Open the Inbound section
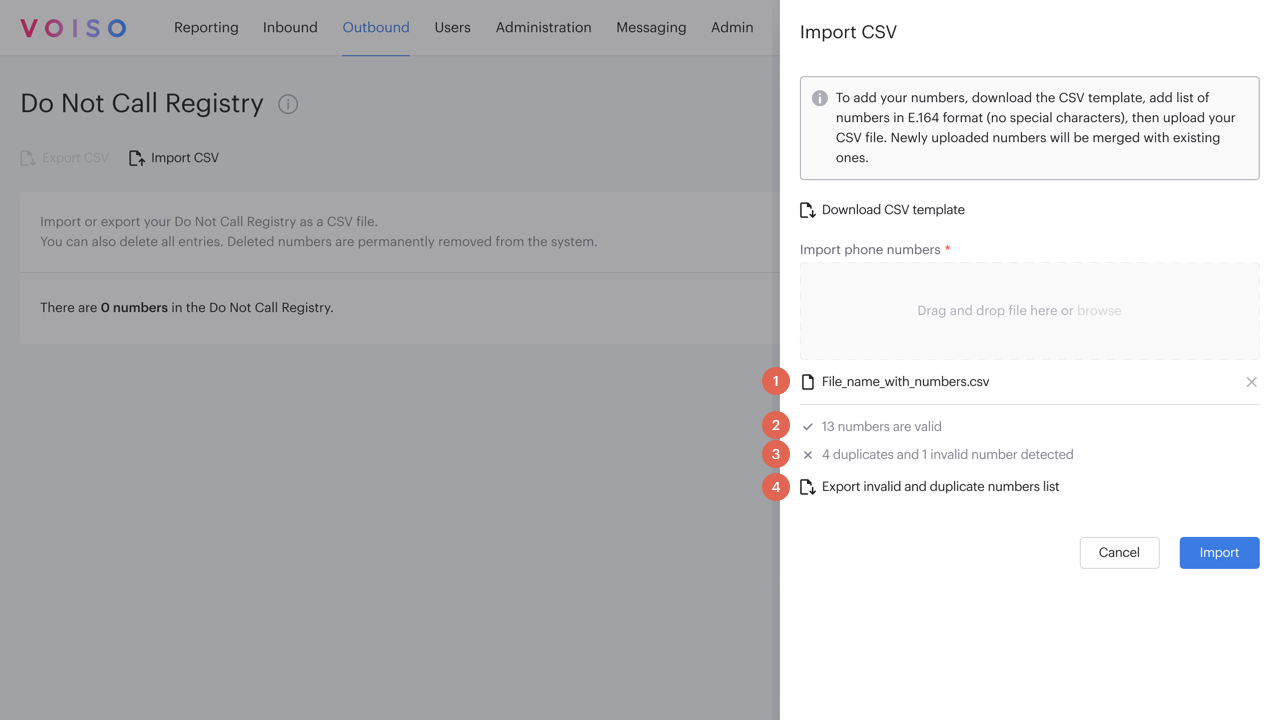The height and width of the screenshot is (720, 1280). 290,27
